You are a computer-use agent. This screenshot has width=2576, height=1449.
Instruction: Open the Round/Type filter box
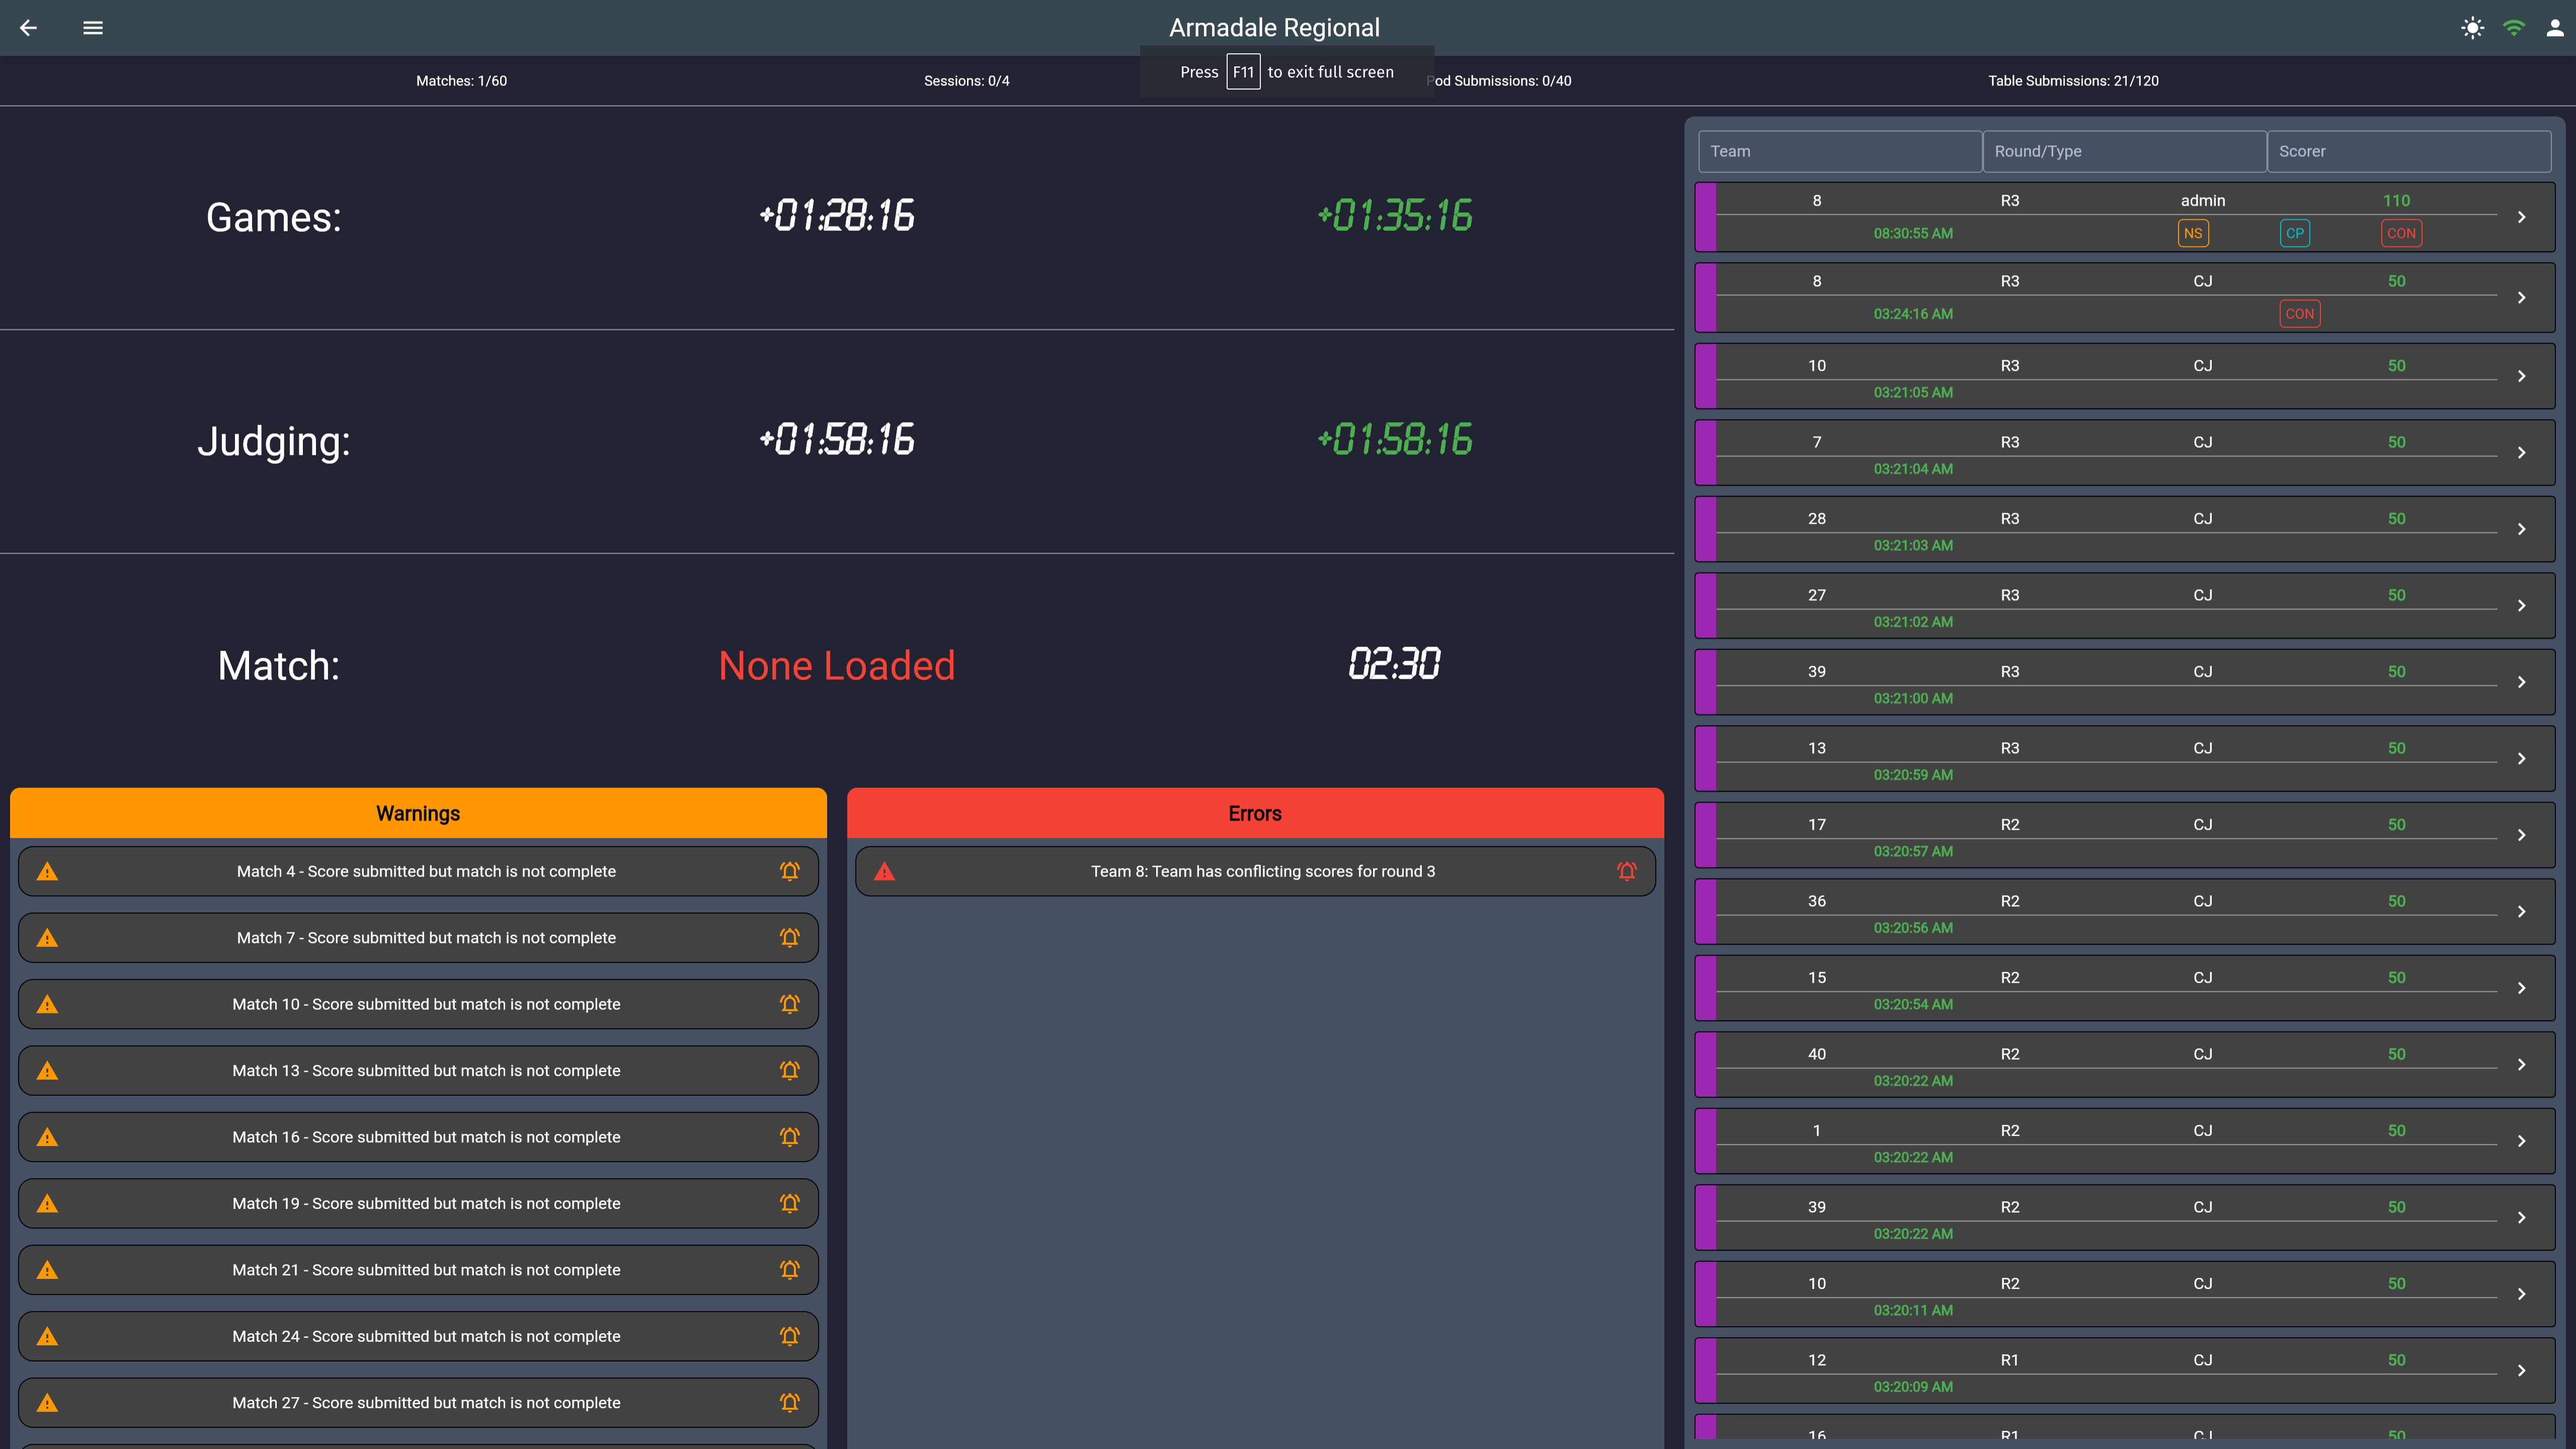click(x=2123, y=151)
